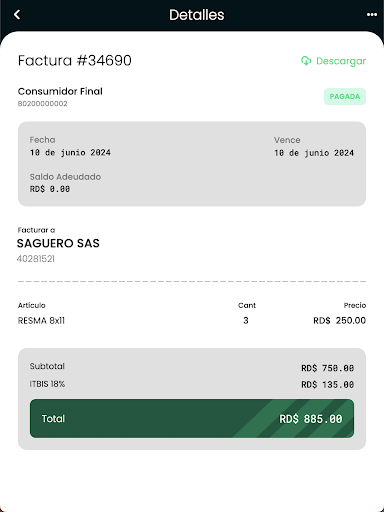Screen dimensions: 384x512
Task: Select the NCF number B0200000002
Action: click(42, 104)
